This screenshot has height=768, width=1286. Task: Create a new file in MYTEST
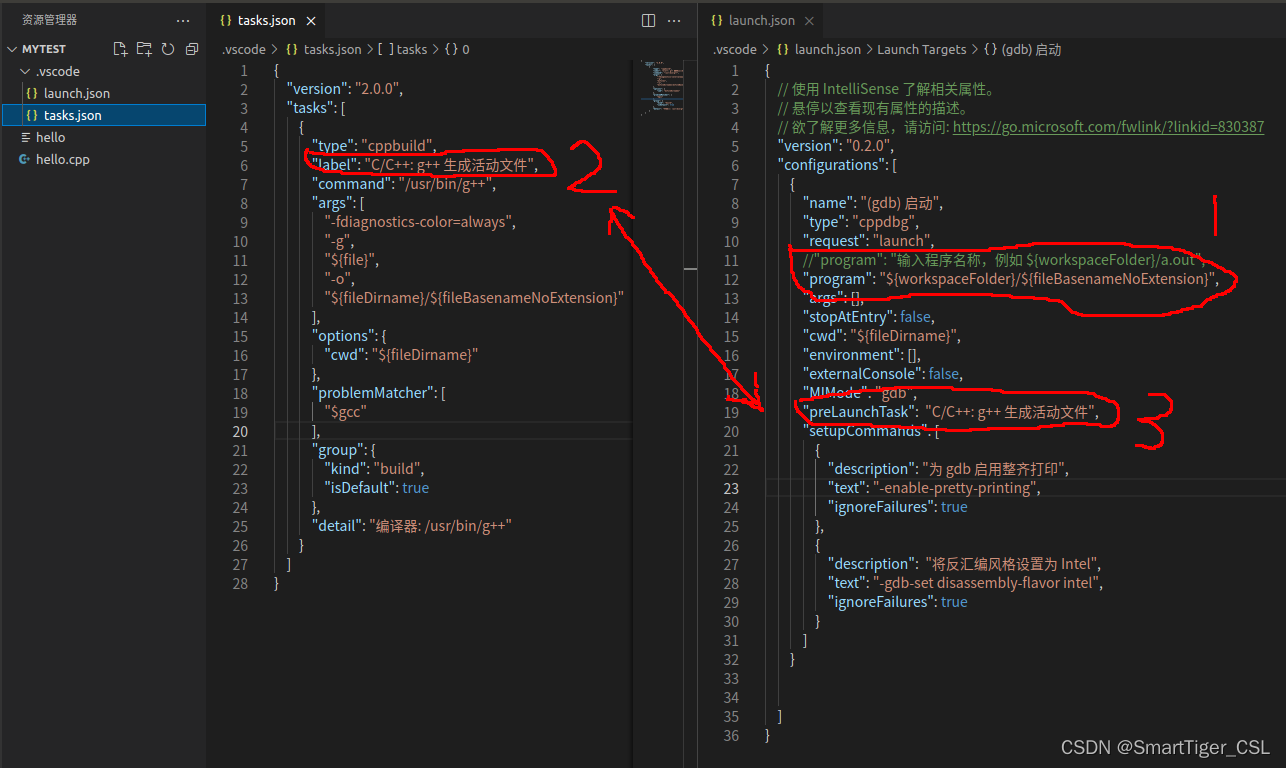[x=120, y=49]
